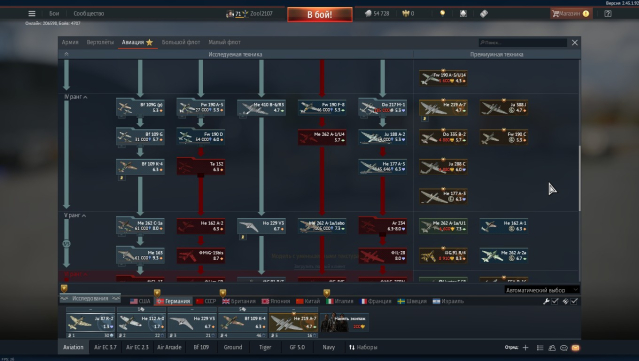Open the Автоматический выбор dropdown

[542, 290]
